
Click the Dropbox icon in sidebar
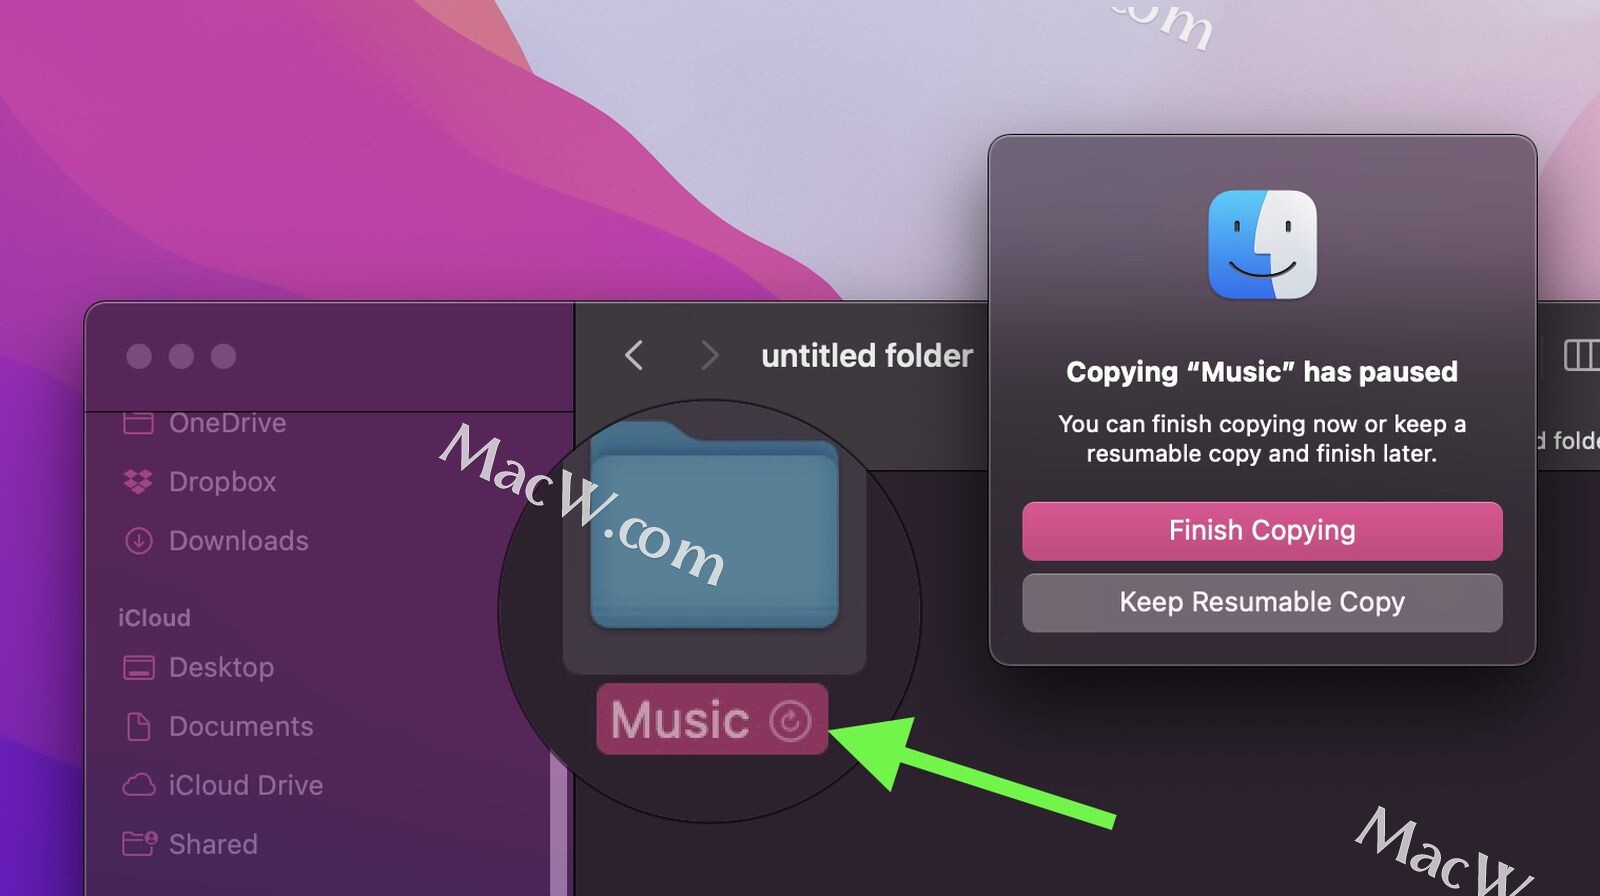[138, 482]
